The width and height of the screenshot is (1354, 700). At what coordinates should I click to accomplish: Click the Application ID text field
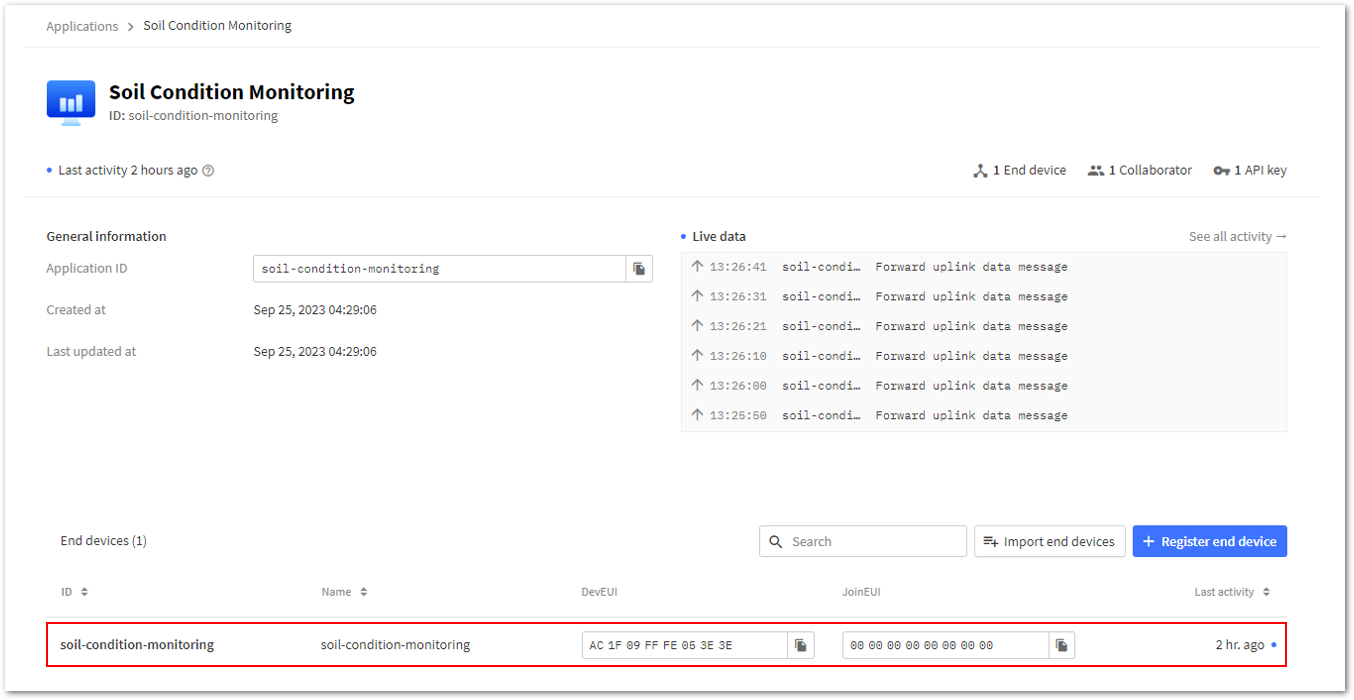click(440, 269)
